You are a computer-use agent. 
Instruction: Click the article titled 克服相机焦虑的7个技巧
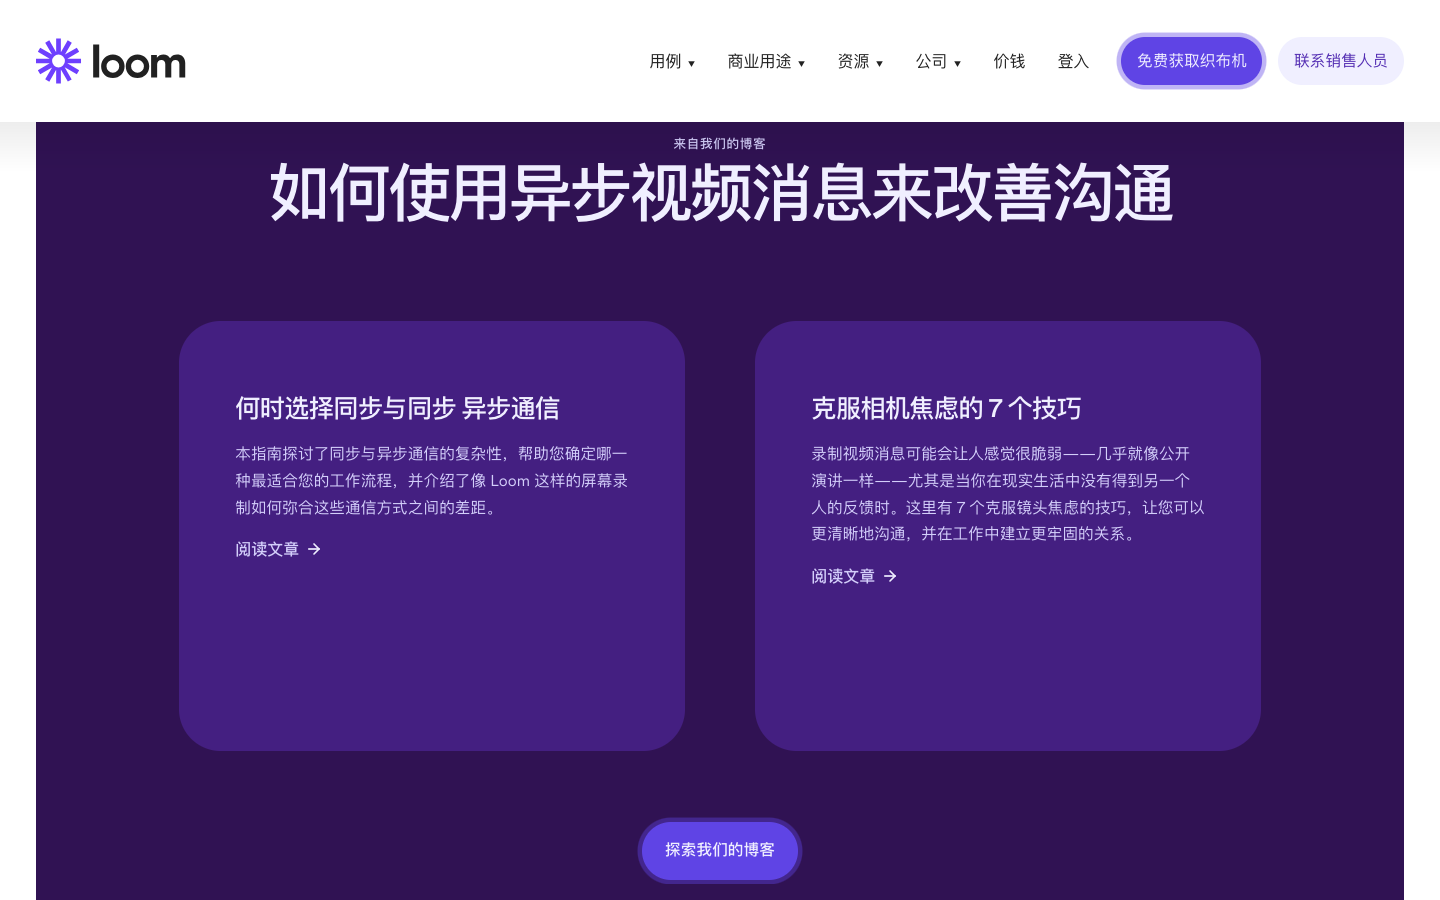tap(946, 408)
